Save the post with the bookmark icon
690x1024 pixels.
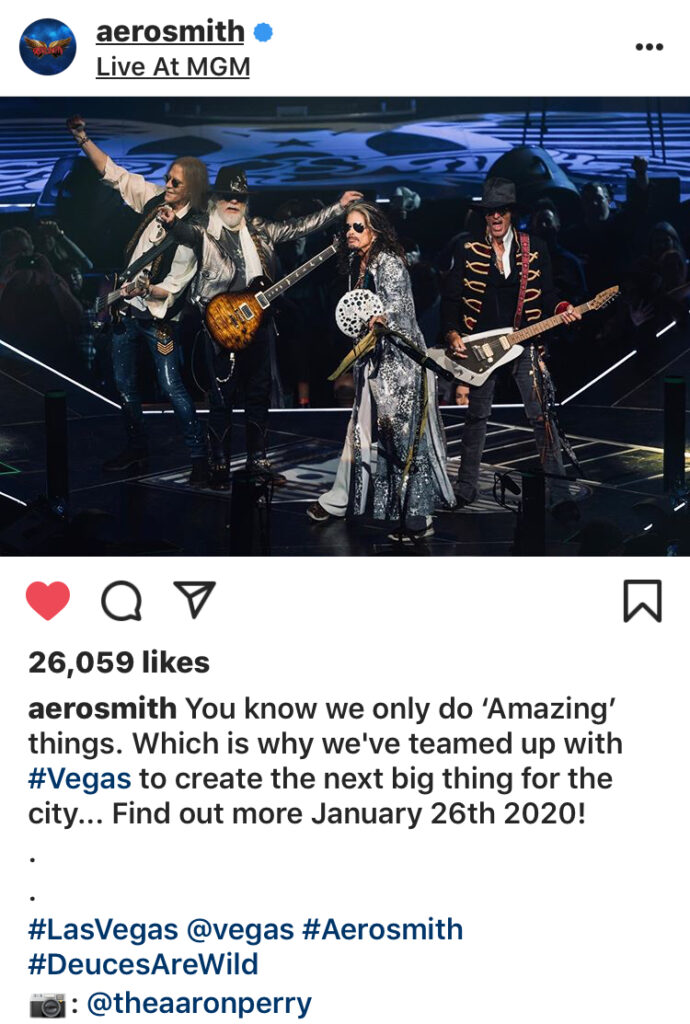(x=642, y=601)
